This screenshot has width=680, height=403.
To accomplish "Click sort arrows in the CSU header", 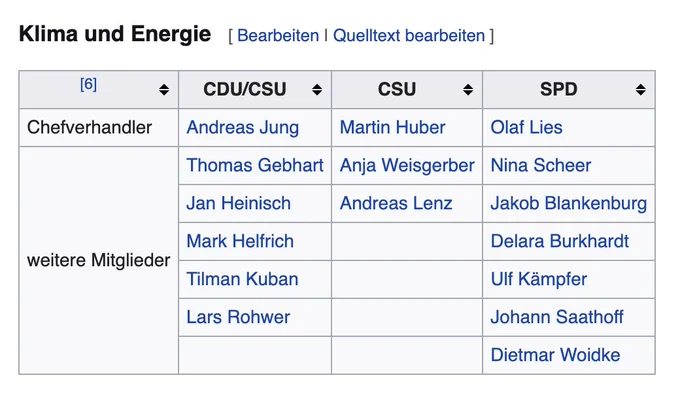I will coord(468,90).
